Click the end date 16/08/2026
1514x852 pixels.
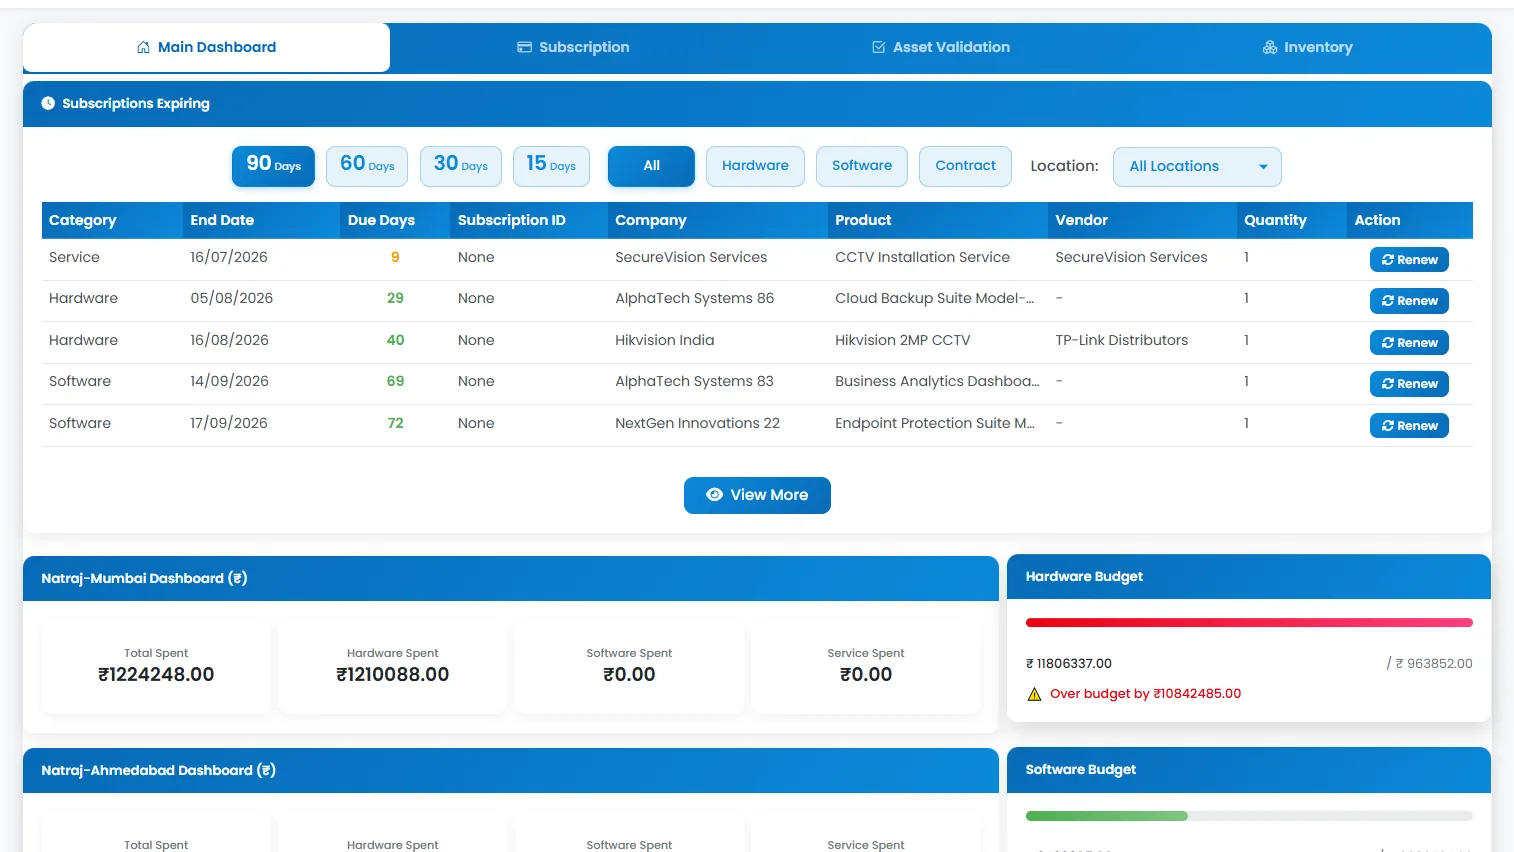point(229,340)
